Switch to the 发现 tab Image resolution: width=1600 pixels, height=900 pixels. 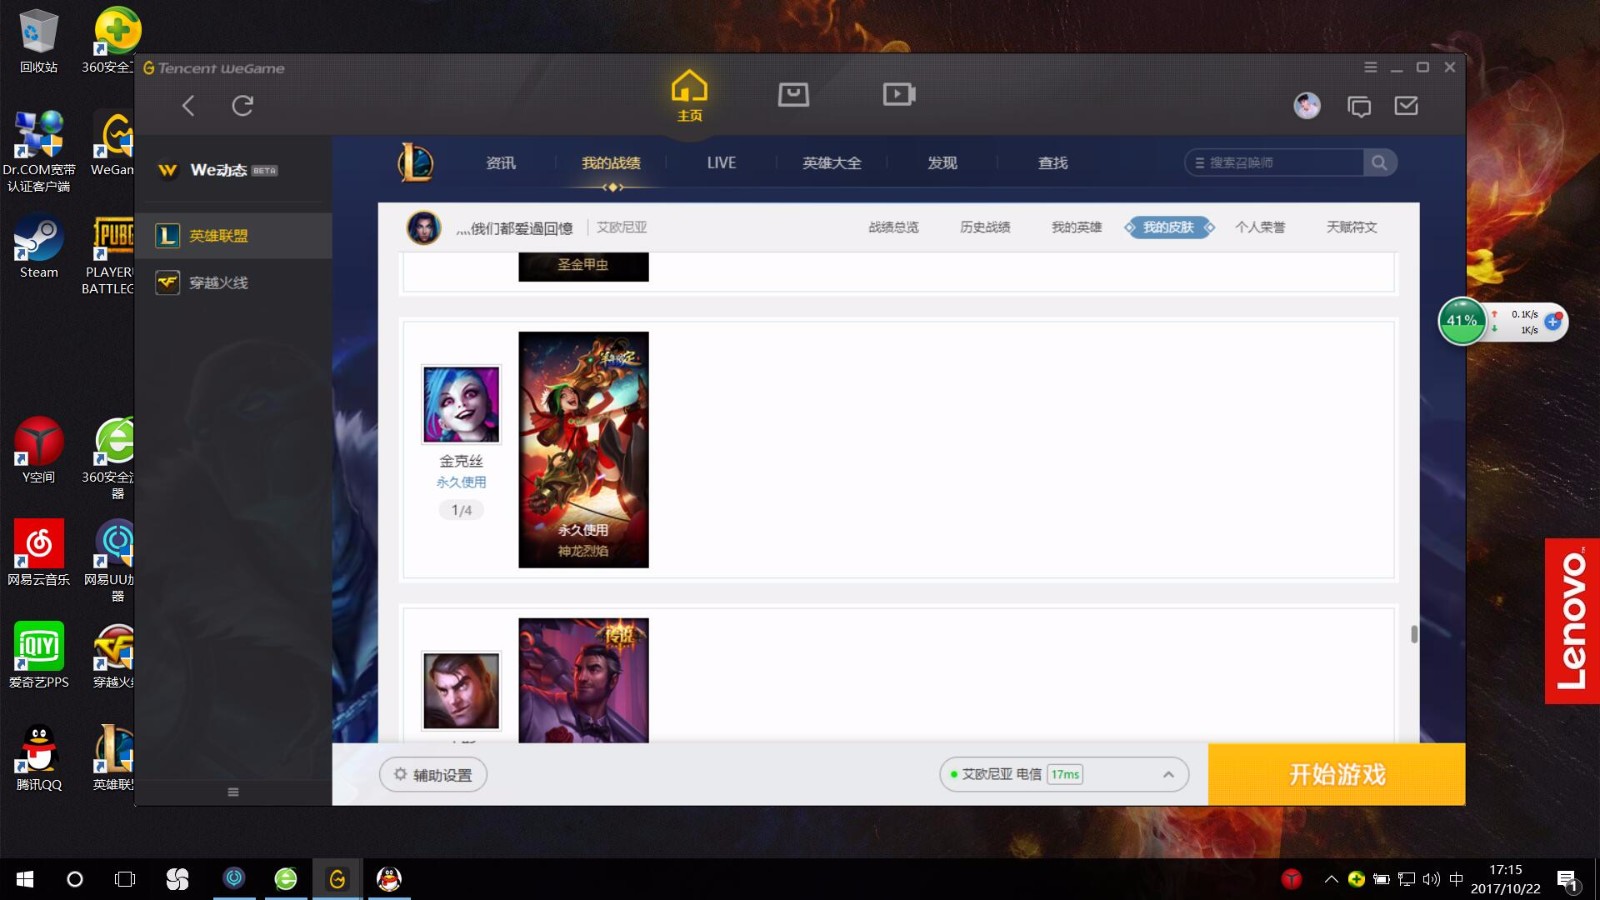pyautogui.click(x=942, y=163)
